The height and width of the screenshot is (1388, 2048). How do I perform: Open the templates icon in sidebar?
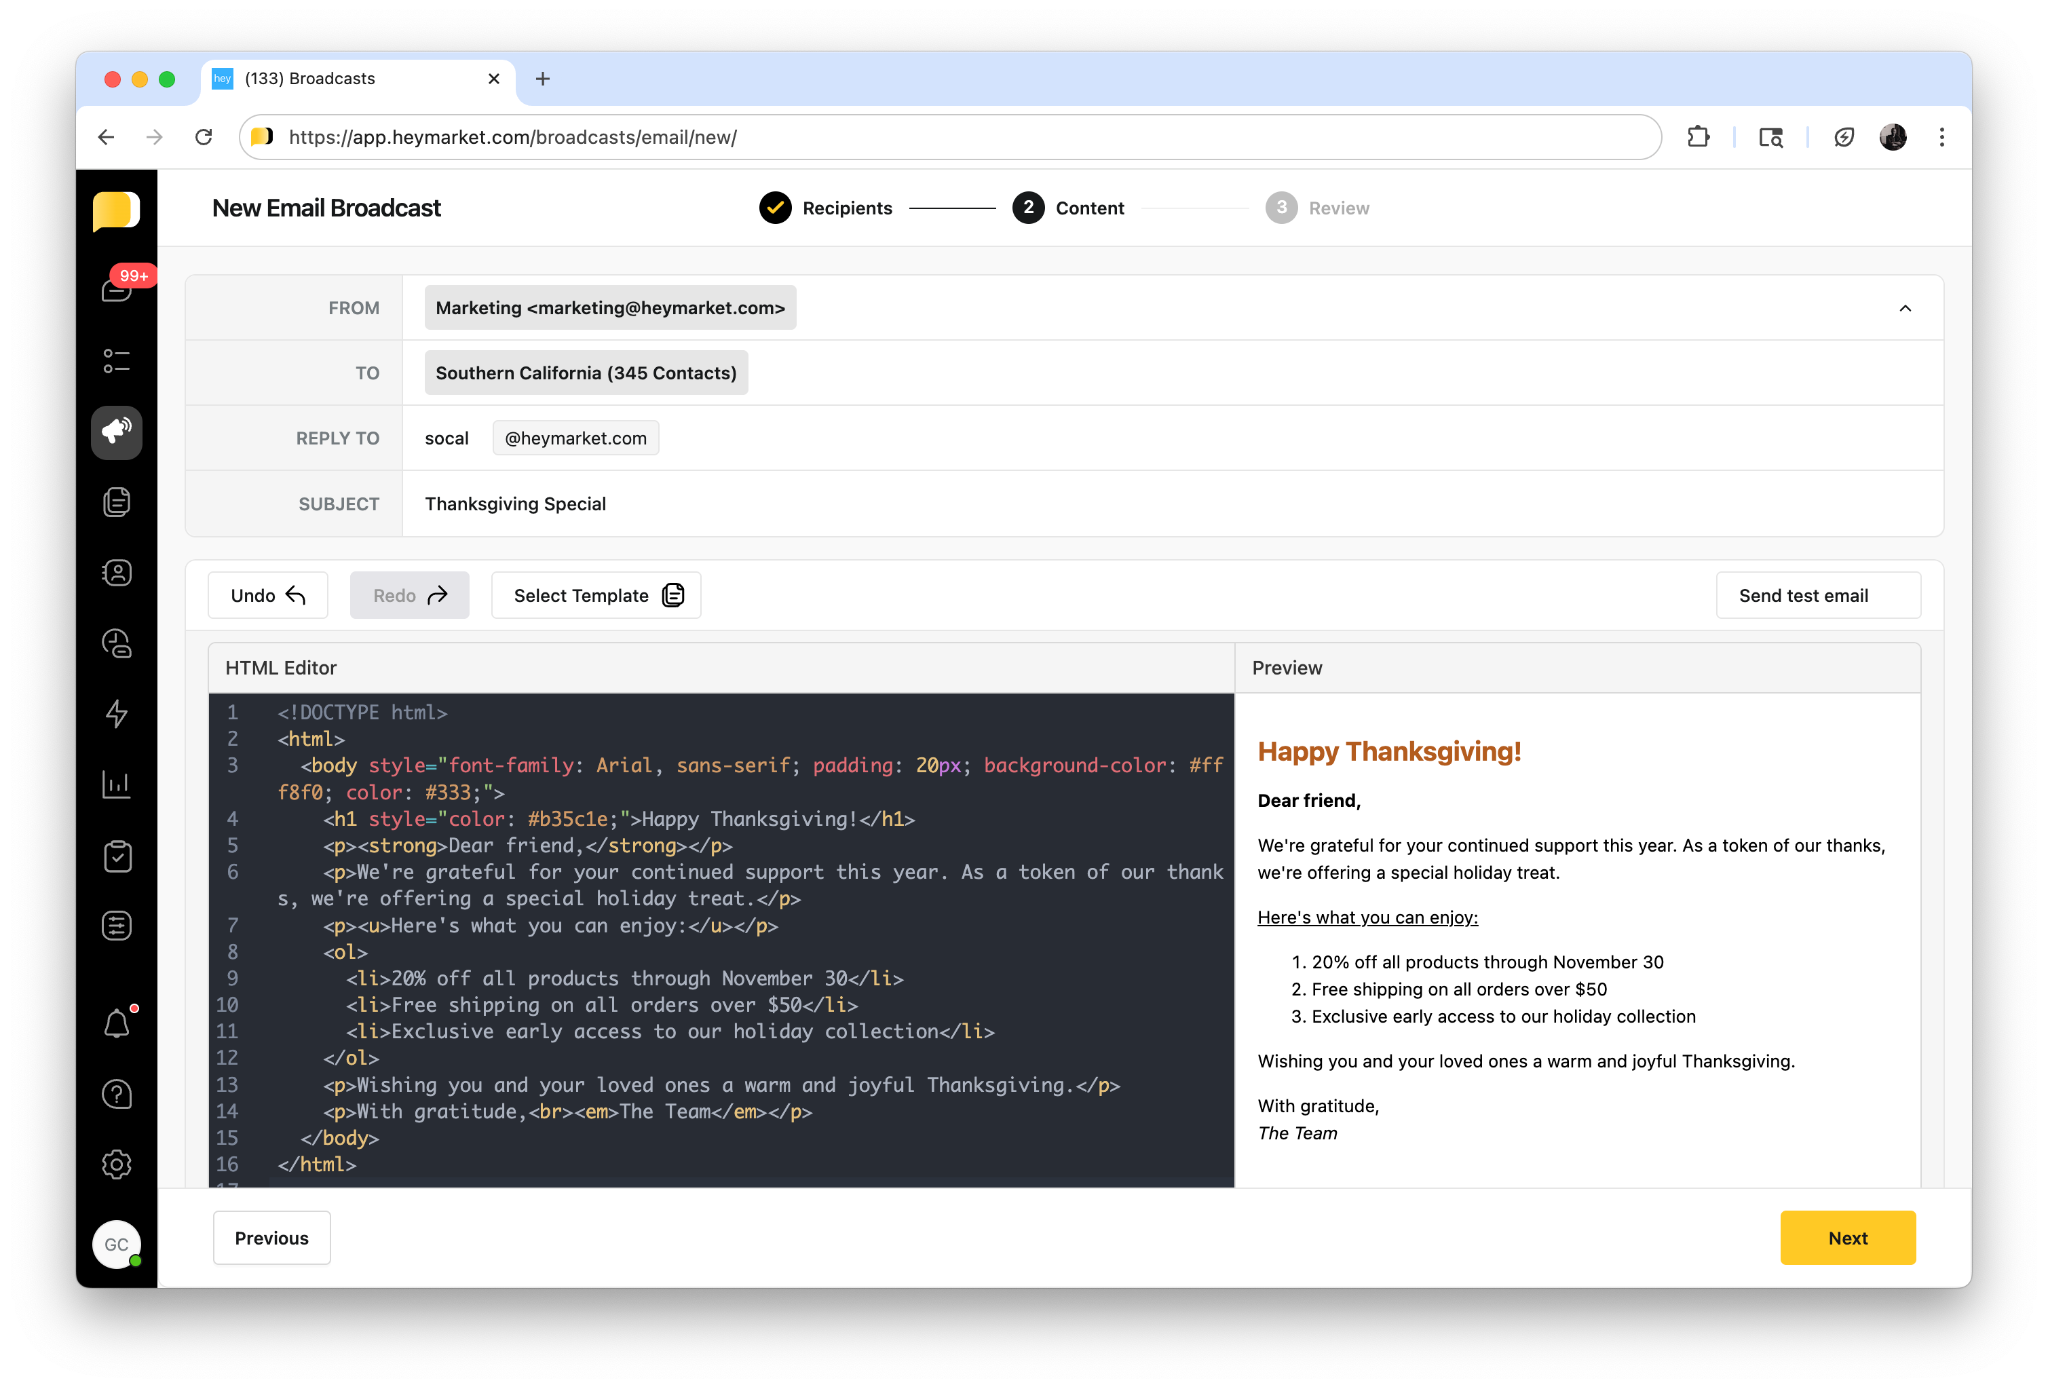[117, 502]
